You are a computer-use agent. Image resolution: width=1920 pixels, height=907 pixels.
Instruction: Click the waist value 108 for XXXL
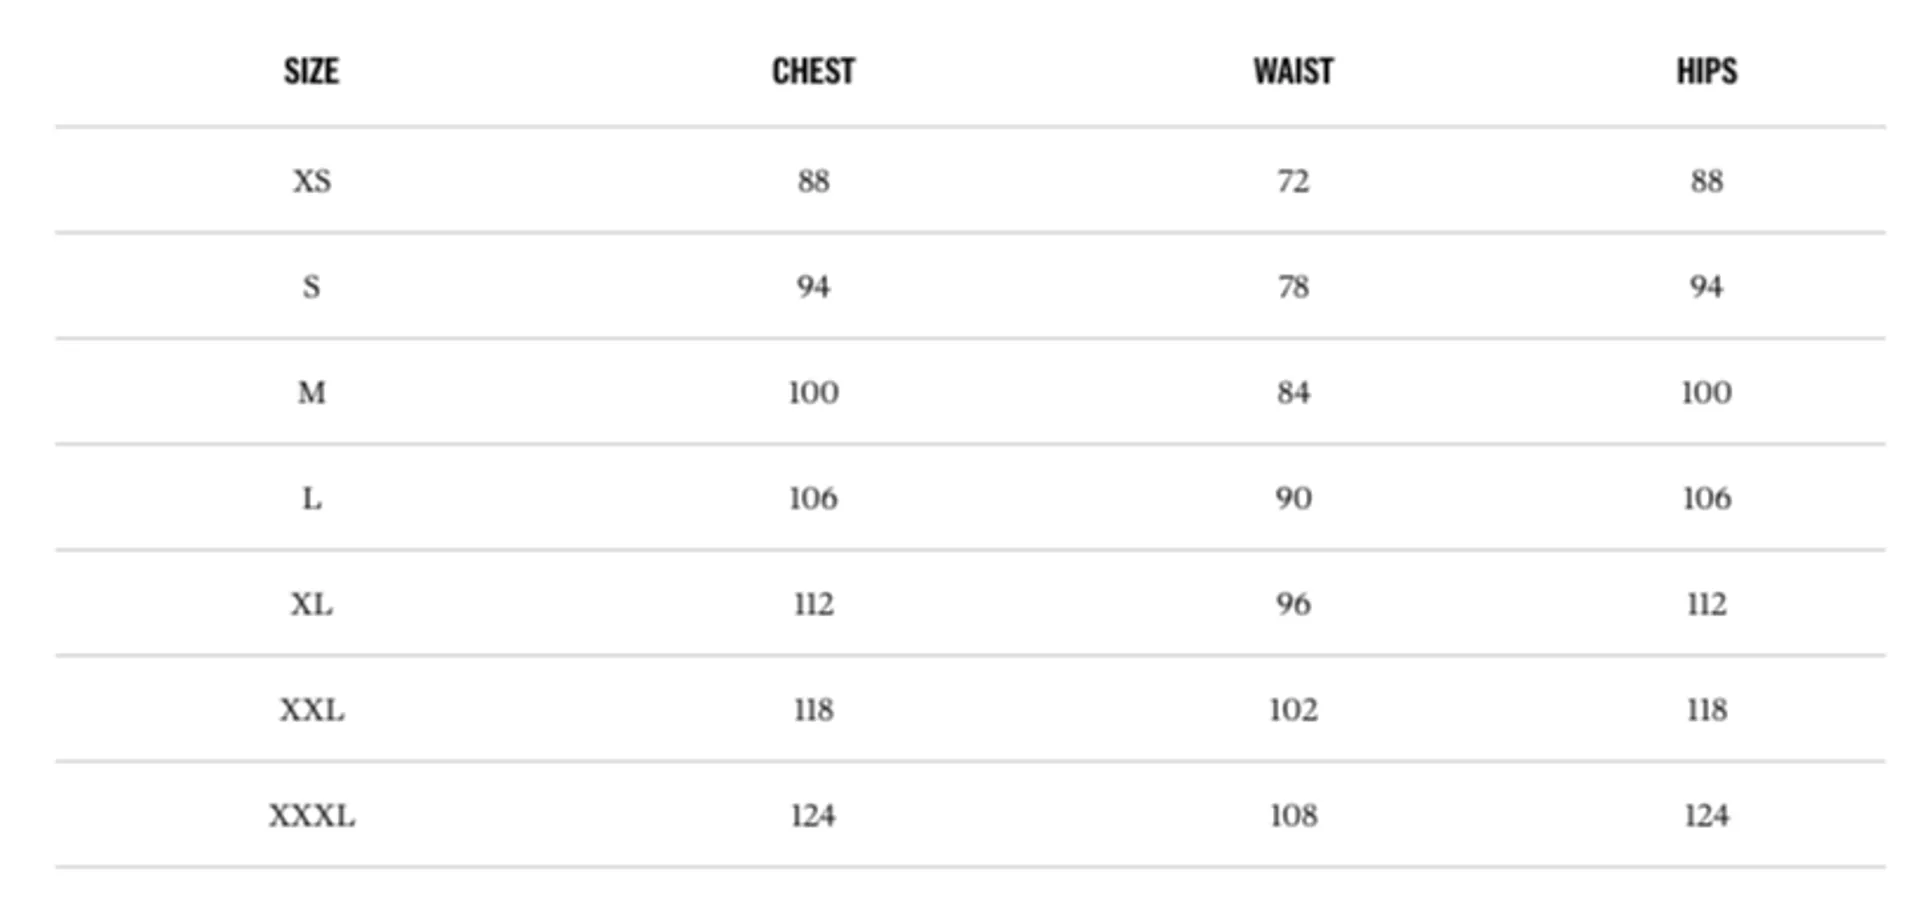[1293, 816]
